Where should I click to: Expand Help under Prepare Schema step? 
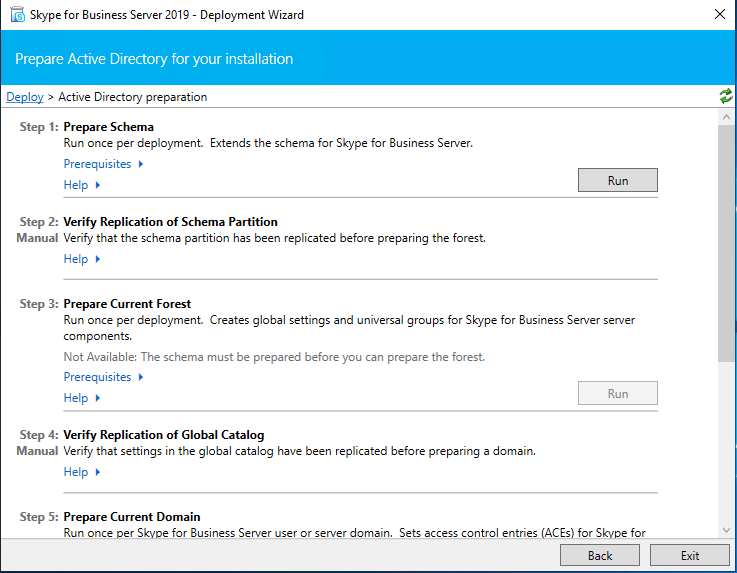pos(82,185)
